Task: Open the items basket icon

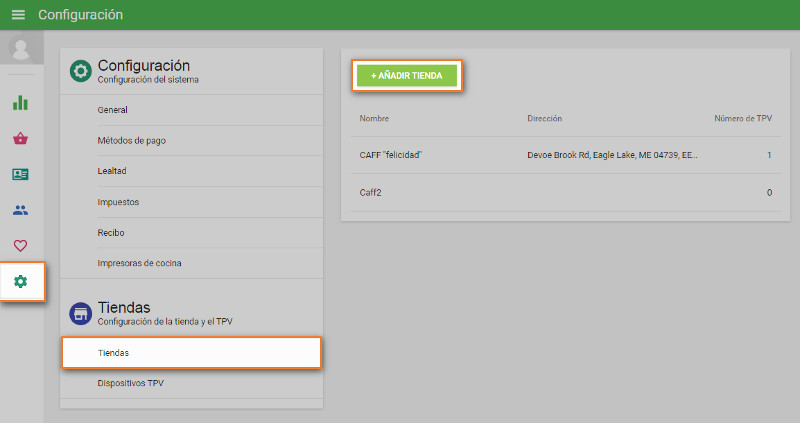Action: pos(20,138)
